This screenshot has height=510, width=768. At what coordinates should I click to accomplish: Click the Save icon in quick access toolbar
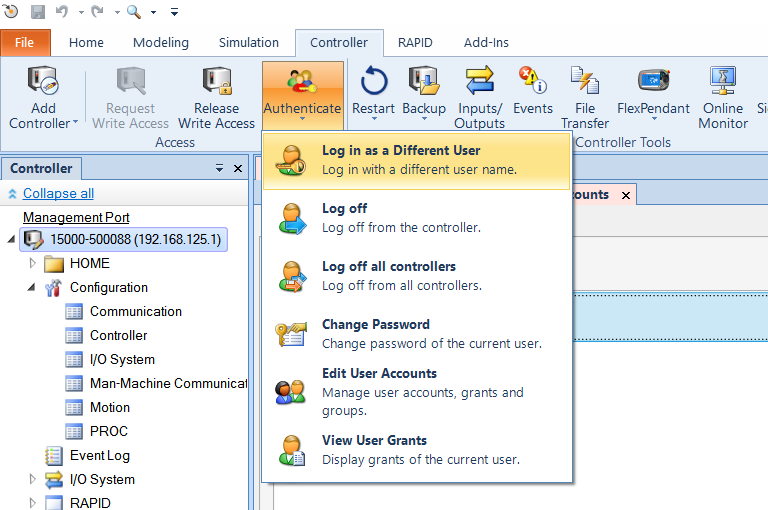coord(38,12)
